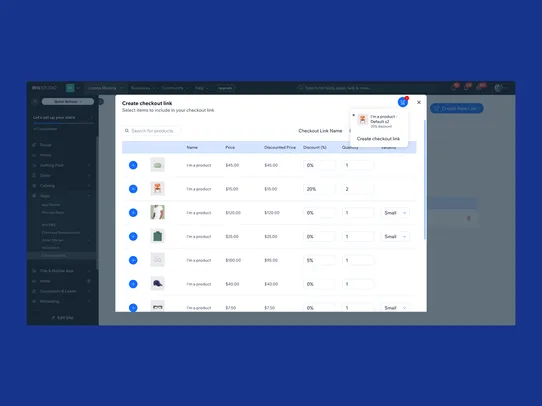Screen dimensions: 542x406
Task: Add the $120.00 product using plus icon
Action: (x=133, y=213)
